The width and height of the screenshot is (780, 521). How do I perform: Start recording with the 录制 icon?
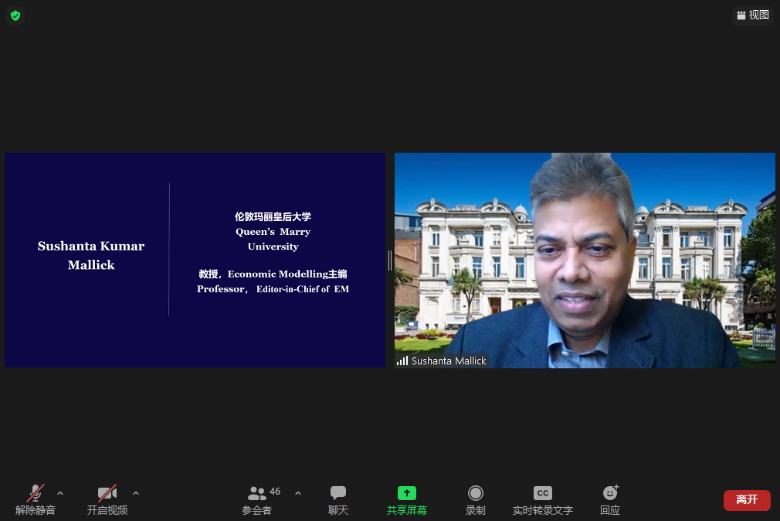(x=475, y=498)
